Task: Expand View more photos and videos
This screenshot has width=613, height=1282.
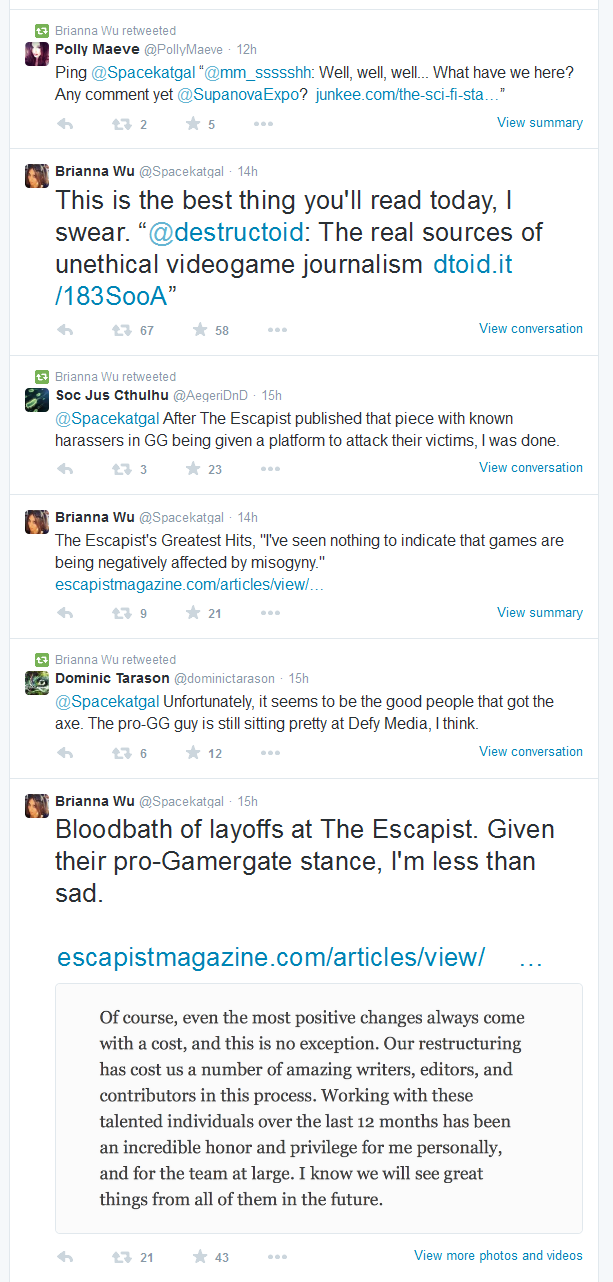Action: tap(498, 1255)
